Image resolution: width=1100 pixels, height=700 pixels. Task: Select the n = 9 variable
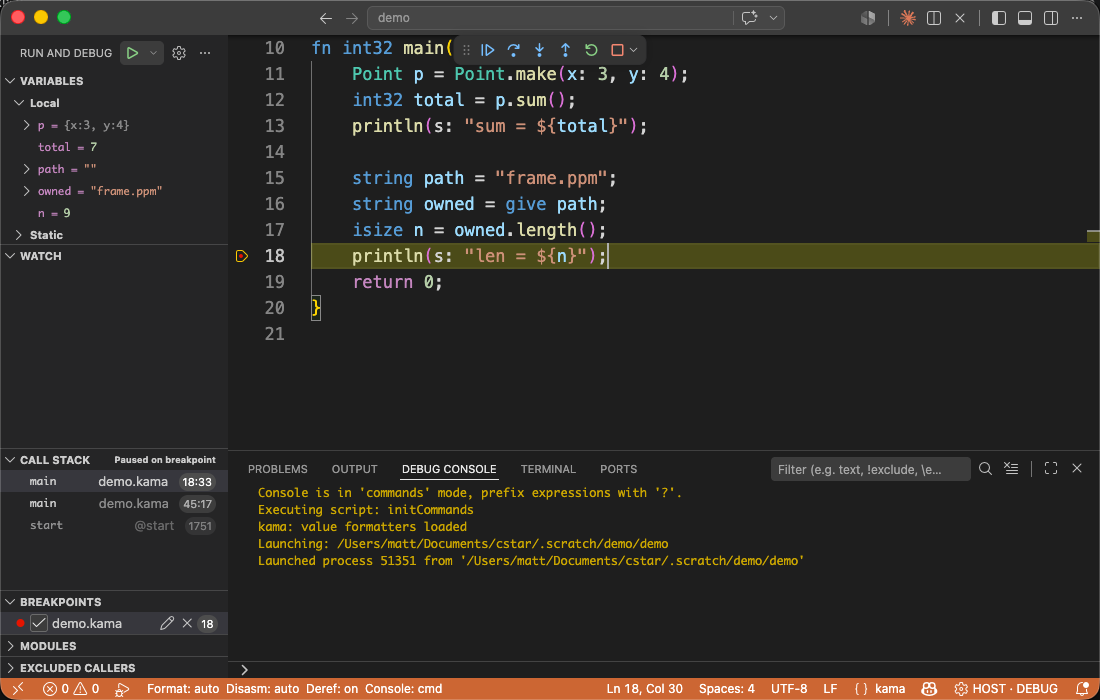pos(114,213)
